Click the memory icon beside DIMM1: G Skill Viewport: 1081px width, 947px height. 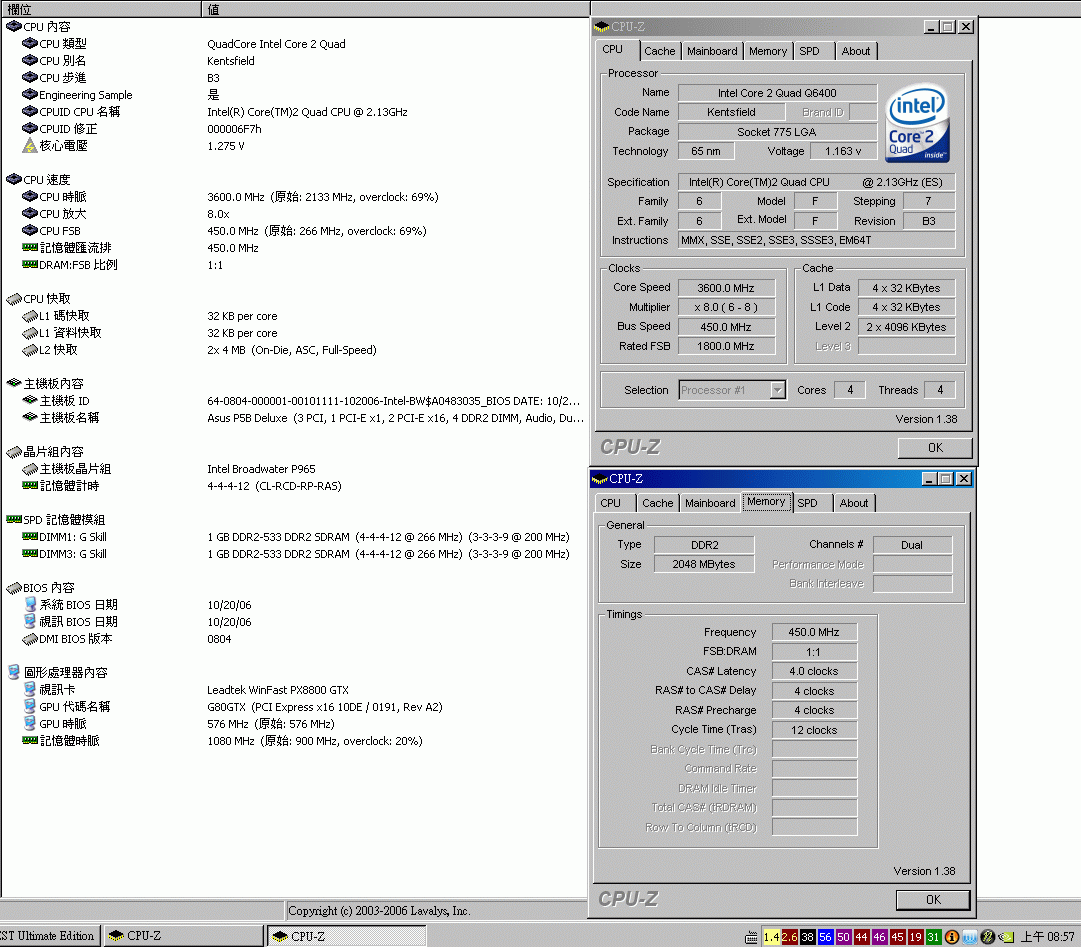click(x=30, y=536)
